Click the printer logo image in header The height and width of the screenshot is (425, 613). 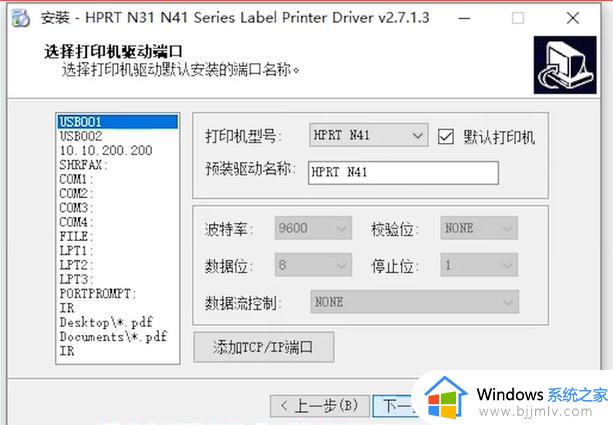coord(565,65)
